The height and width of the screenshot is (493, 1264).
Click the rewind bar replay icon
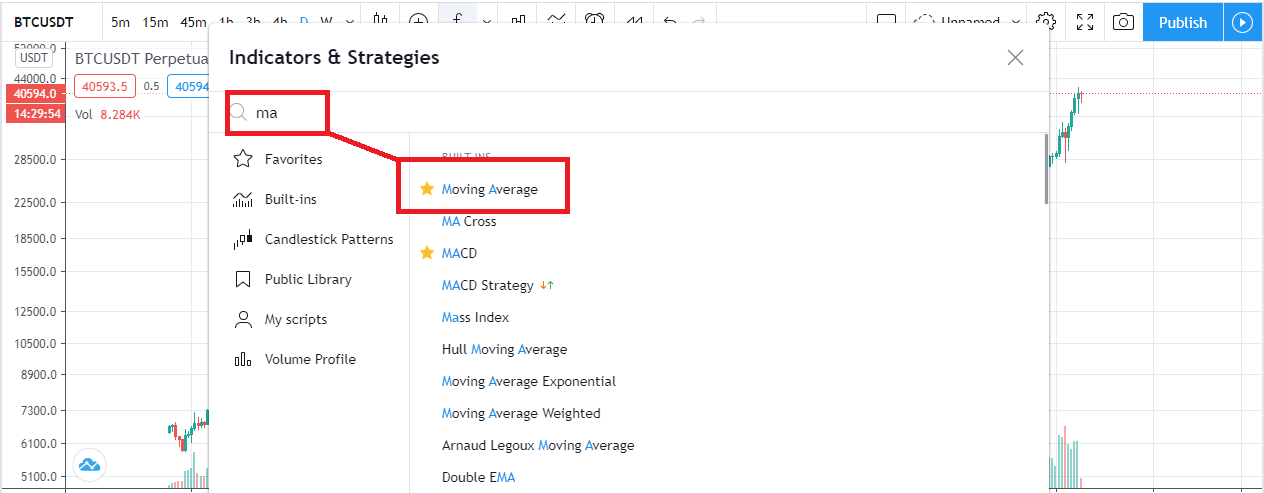click(634, 21)
